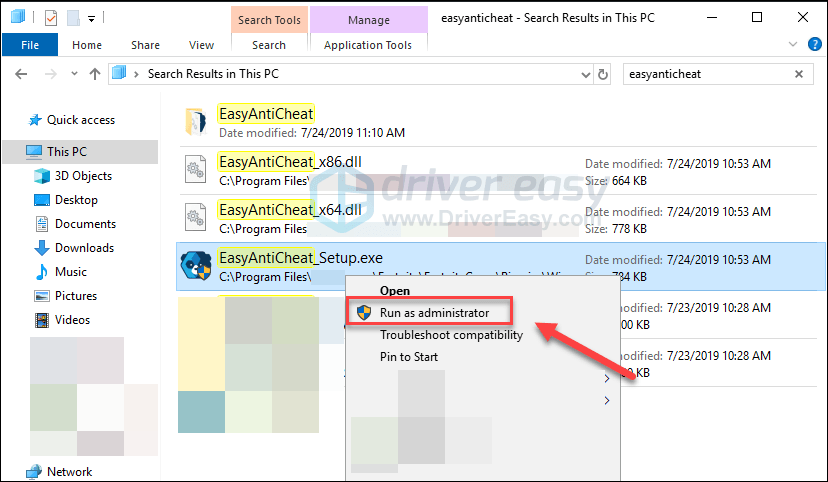Viewport: 828px width, 482px height.
Task: Select the EasyAntiCheat_x64.dll file icon
Action: (x=195, y=218)
